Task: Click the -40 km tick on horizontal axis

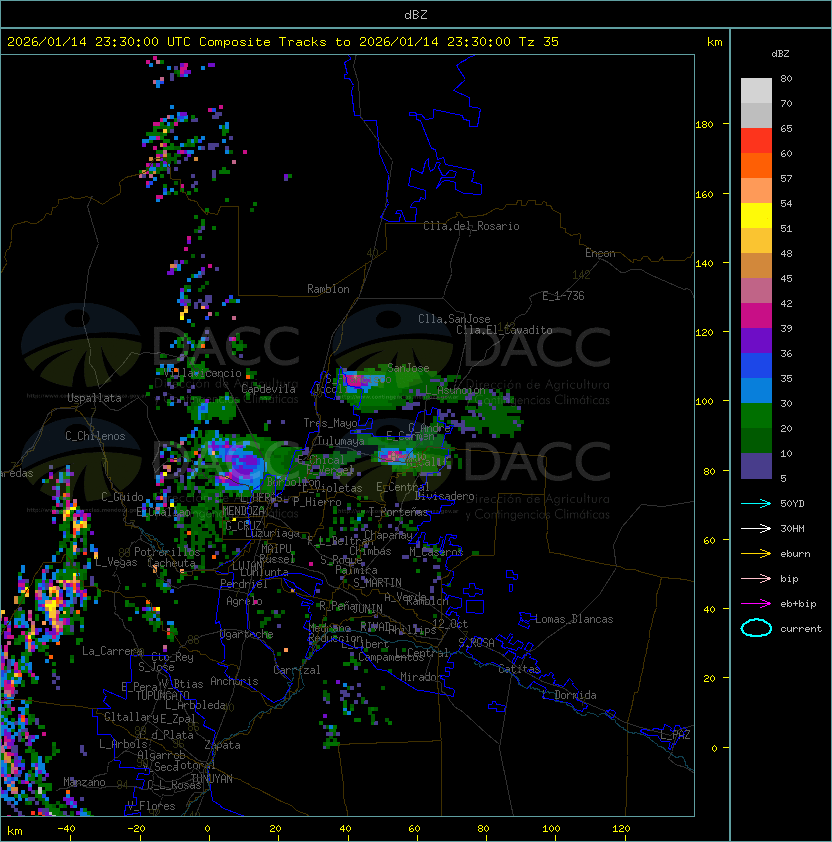Action: pos(66,829)
